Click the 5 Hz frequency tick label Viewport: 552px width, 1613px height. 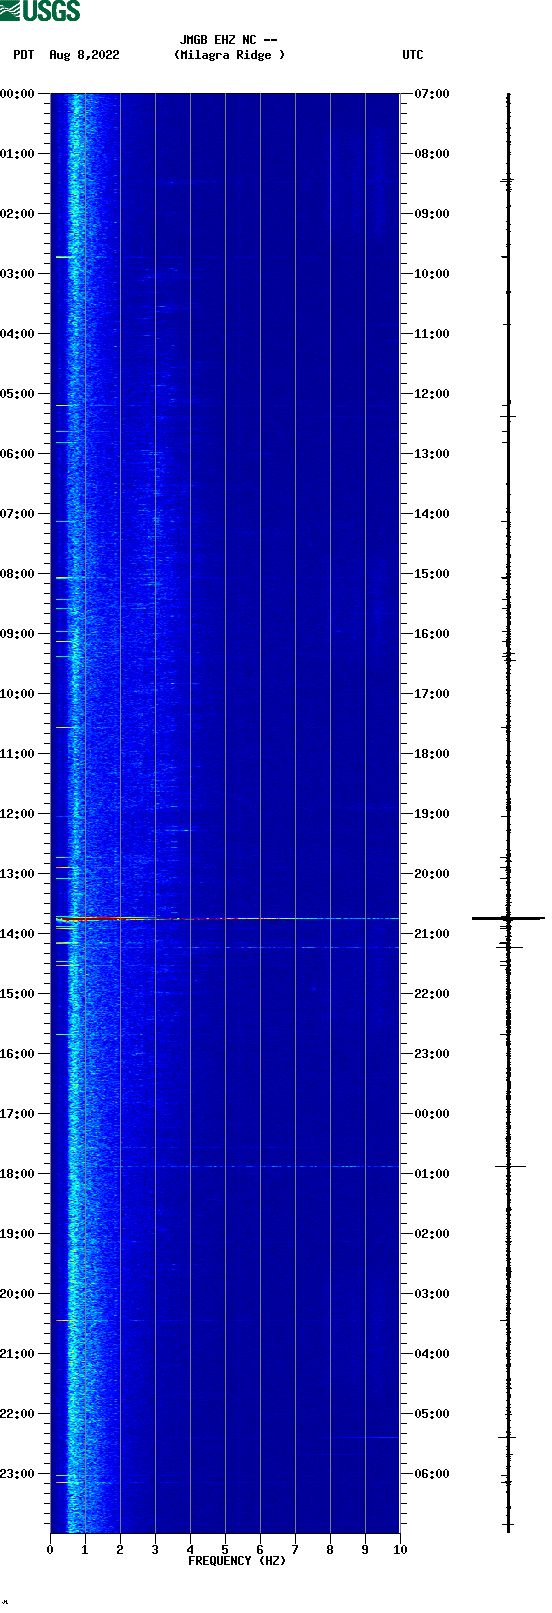click(x=225, y=1550)
